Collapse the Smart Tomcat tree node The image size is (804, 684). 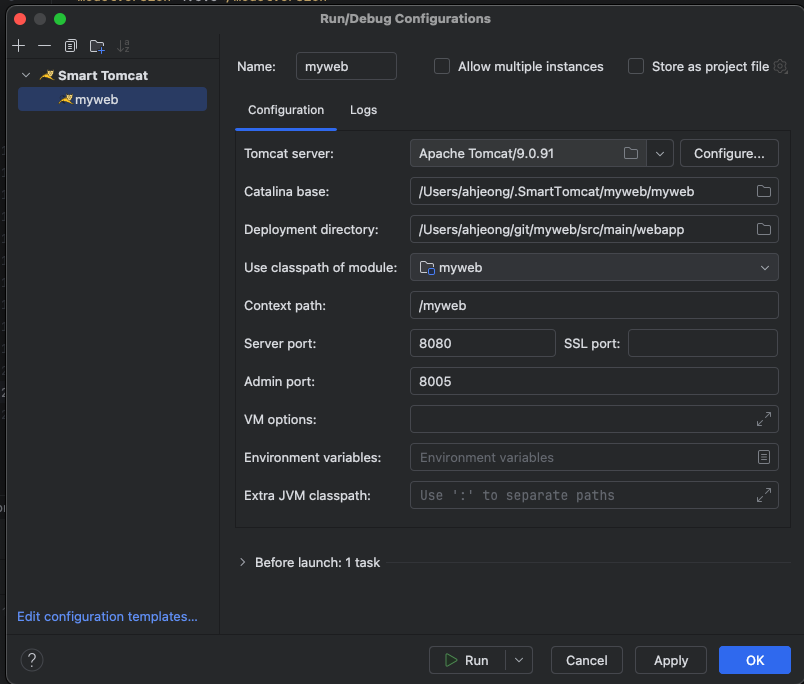click(26, 76)
